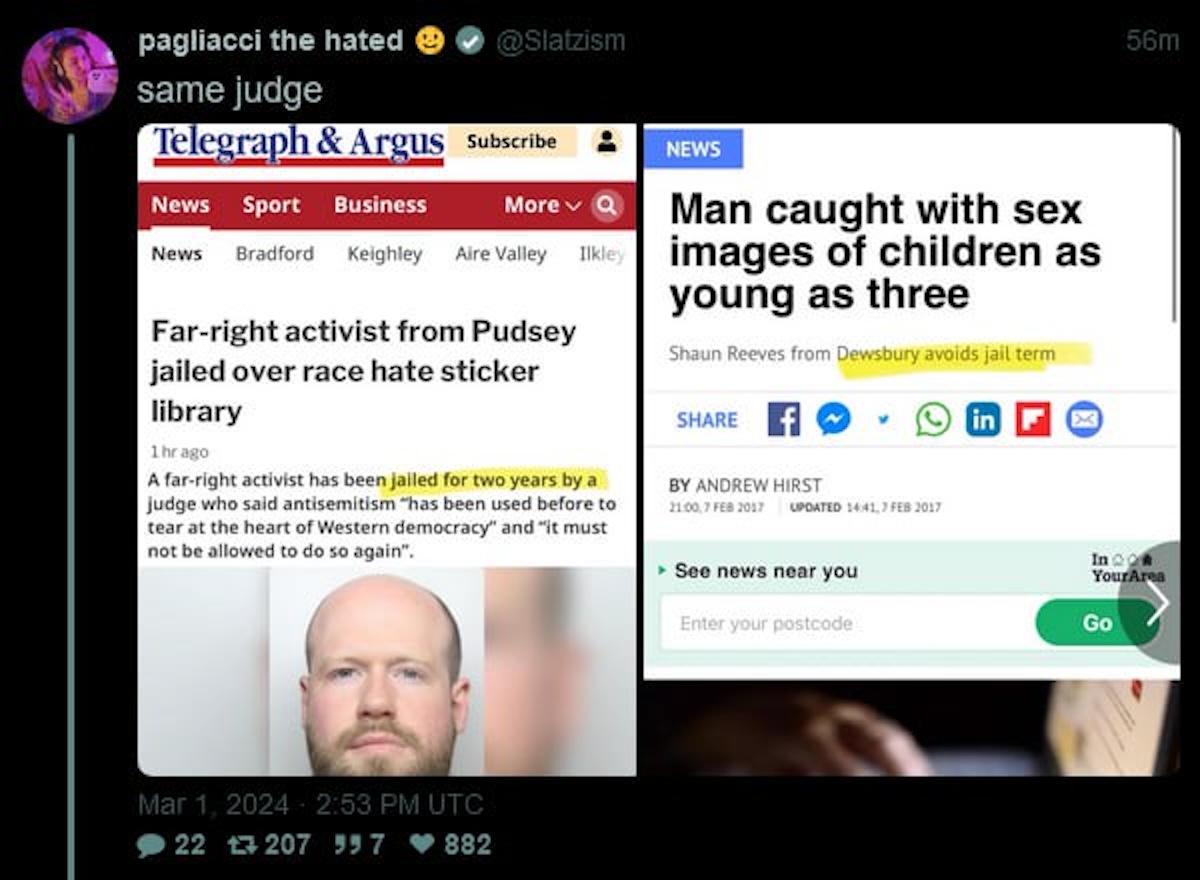This screenshot has height=880, width=1200.
Task: Open the magnifier search icon
Action: [604, 204]
